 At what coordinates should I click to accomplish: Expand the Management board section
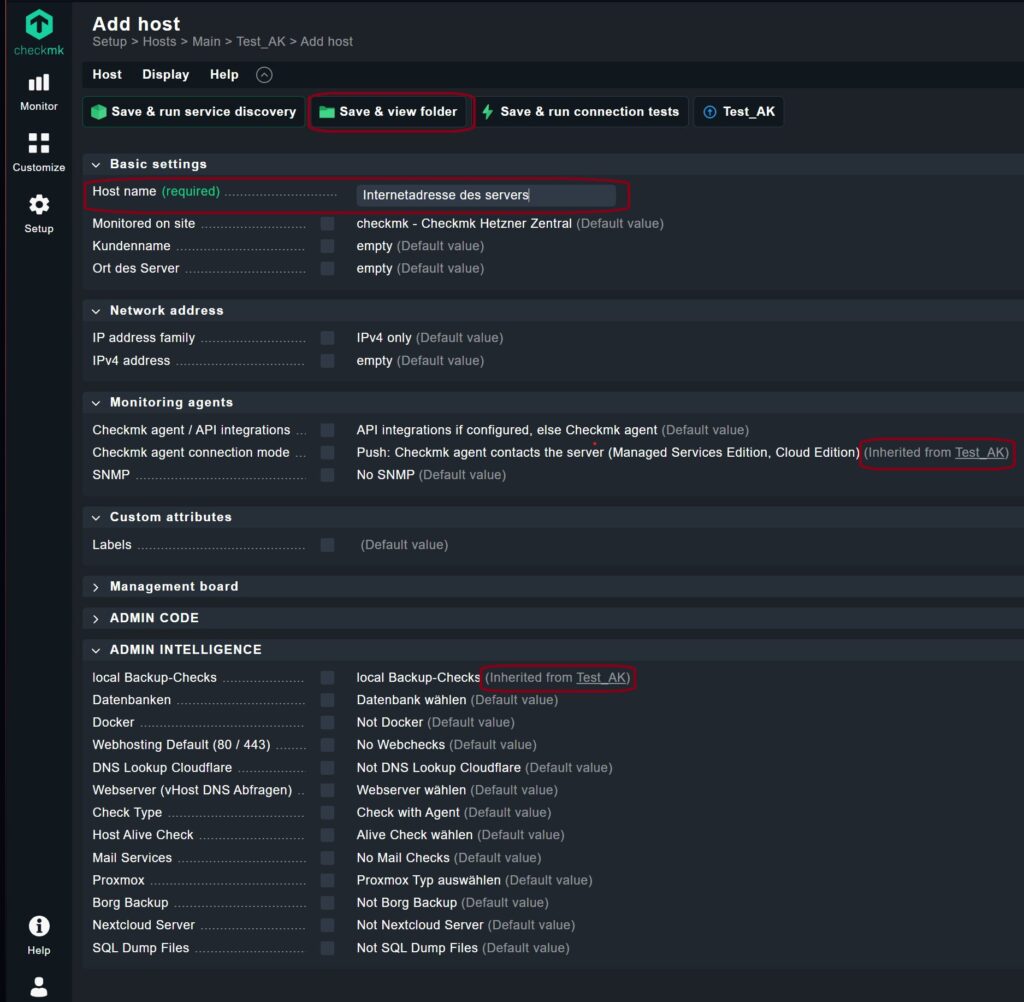96,587
